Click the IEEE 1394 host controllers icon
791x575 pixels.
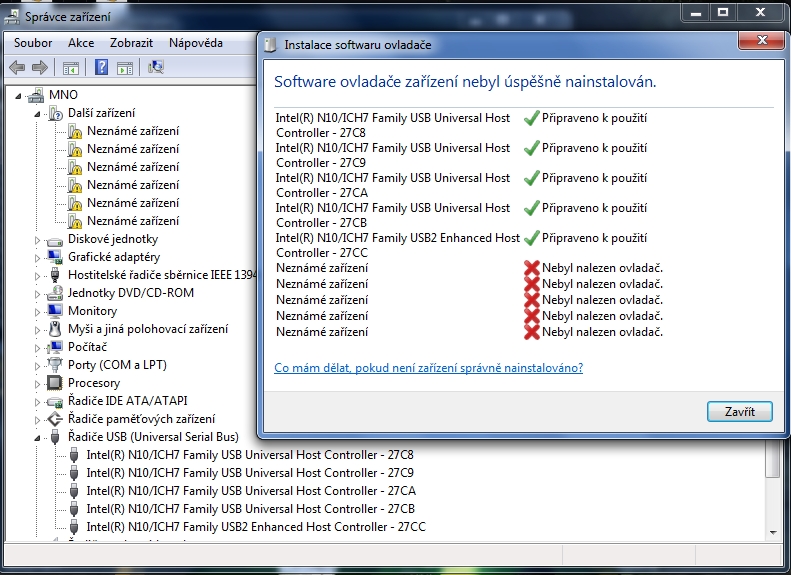(x=54, y=275)
